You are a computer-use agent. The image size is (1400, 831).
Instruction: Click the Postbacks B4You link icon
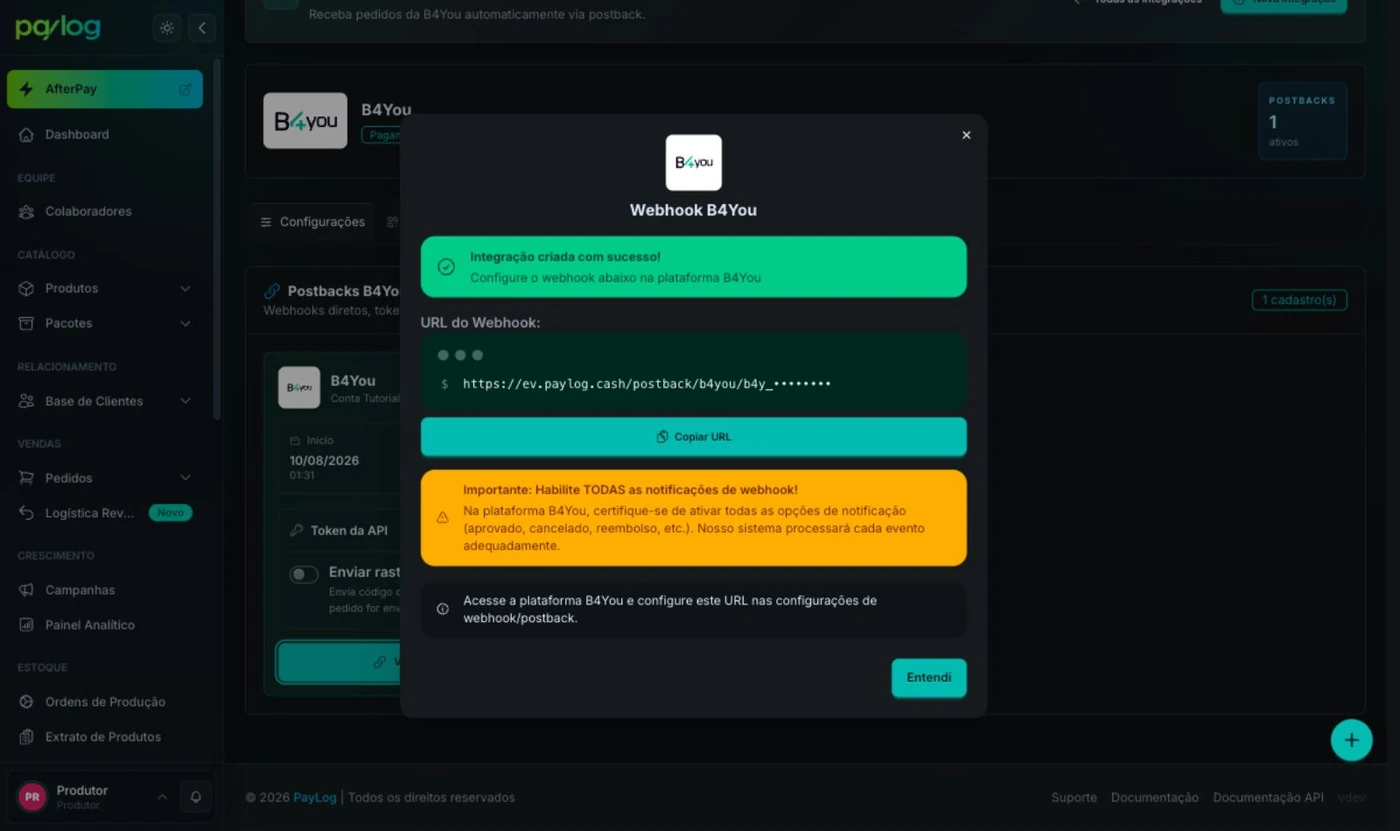[x=272, y=291]
